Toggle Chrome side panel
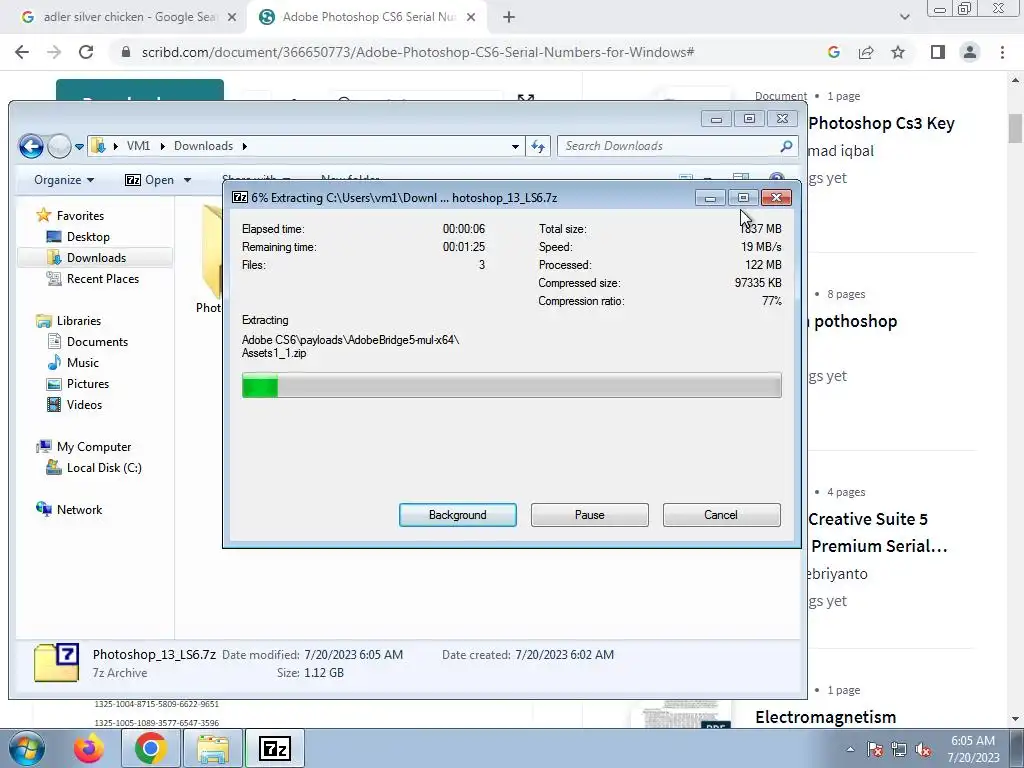 (938, 52)
